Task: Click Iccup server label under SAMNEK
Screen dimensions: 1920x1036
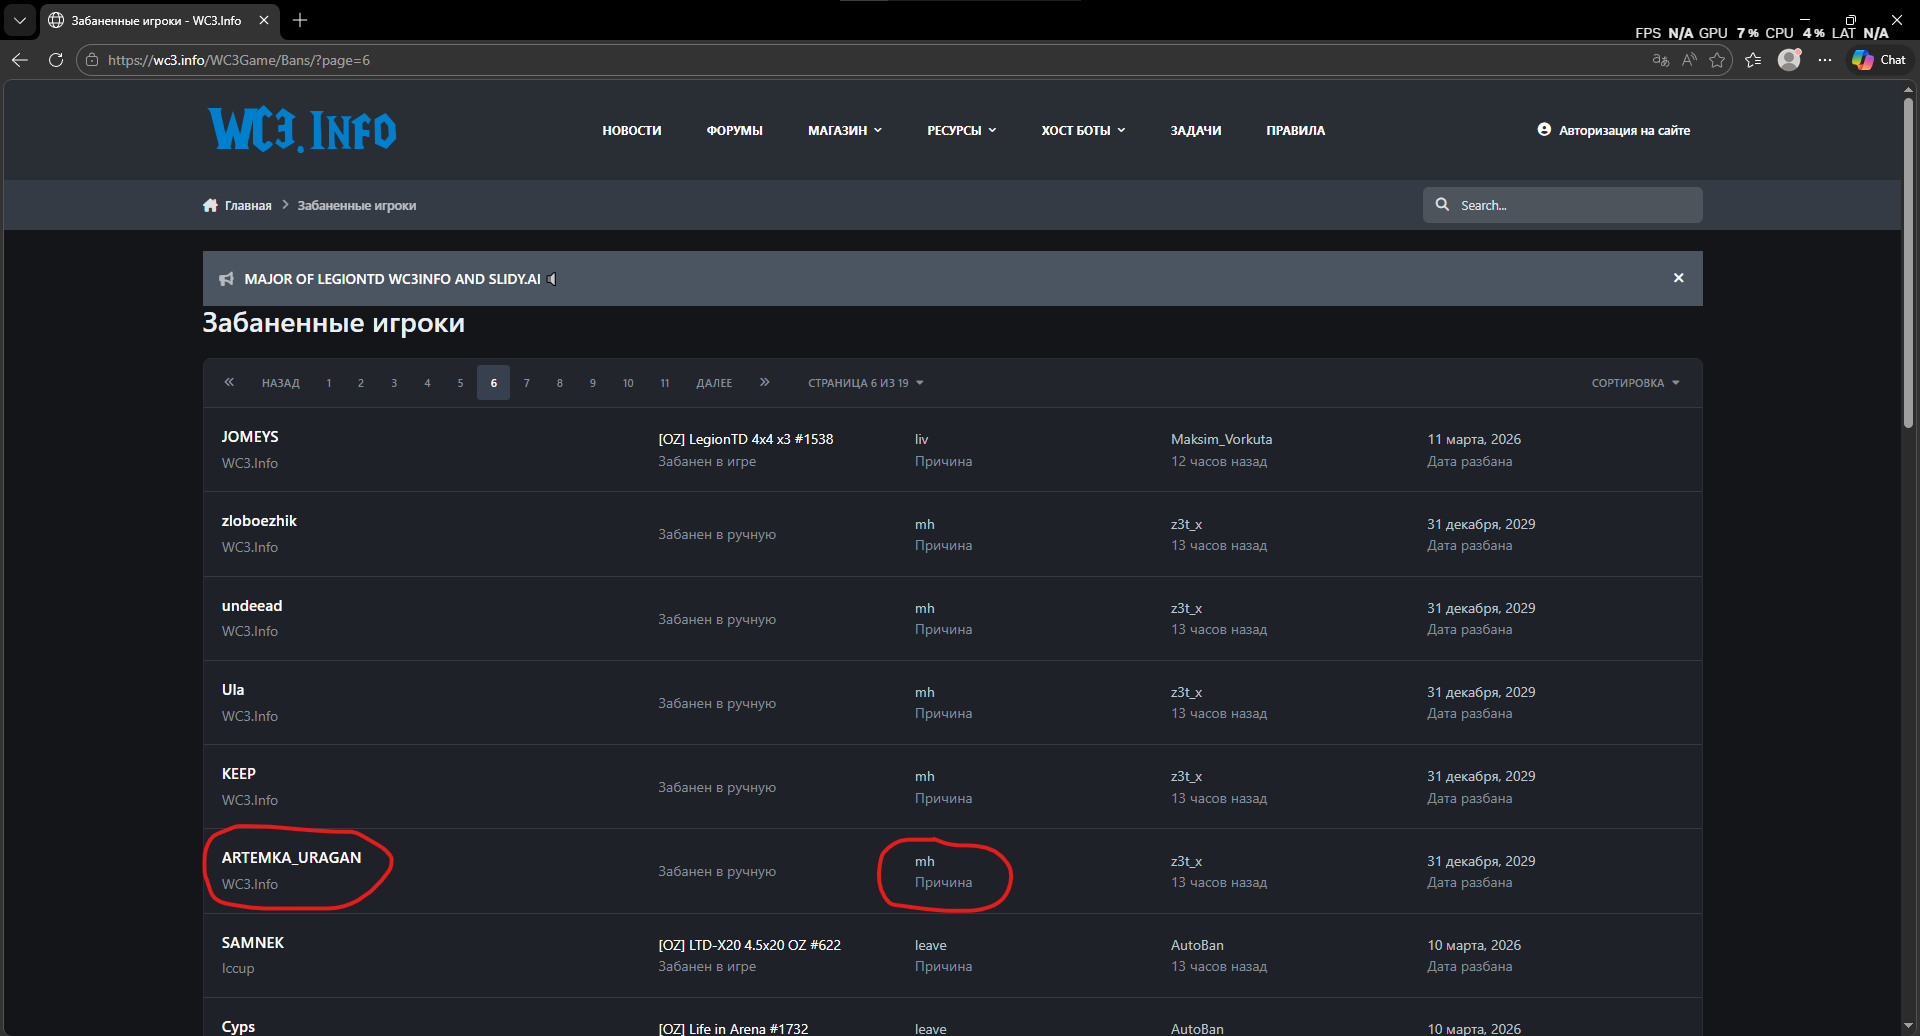Action: tap(238, 968)
